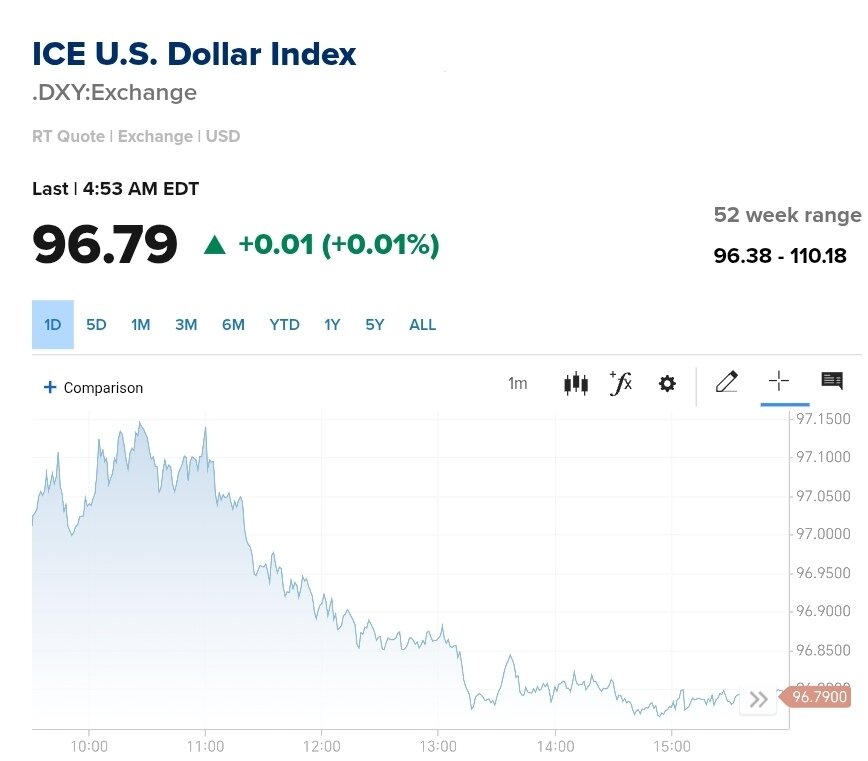Show the 5Y range chart
This screenshot has height=761, width=868.
(x=374, y=324)
